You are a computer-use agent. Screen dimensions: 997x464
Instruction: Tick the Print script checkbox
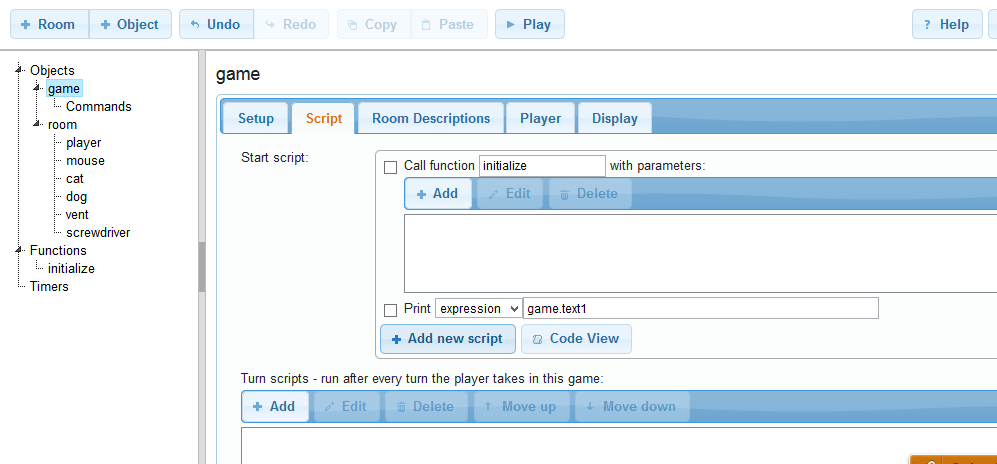coord(391,310)
